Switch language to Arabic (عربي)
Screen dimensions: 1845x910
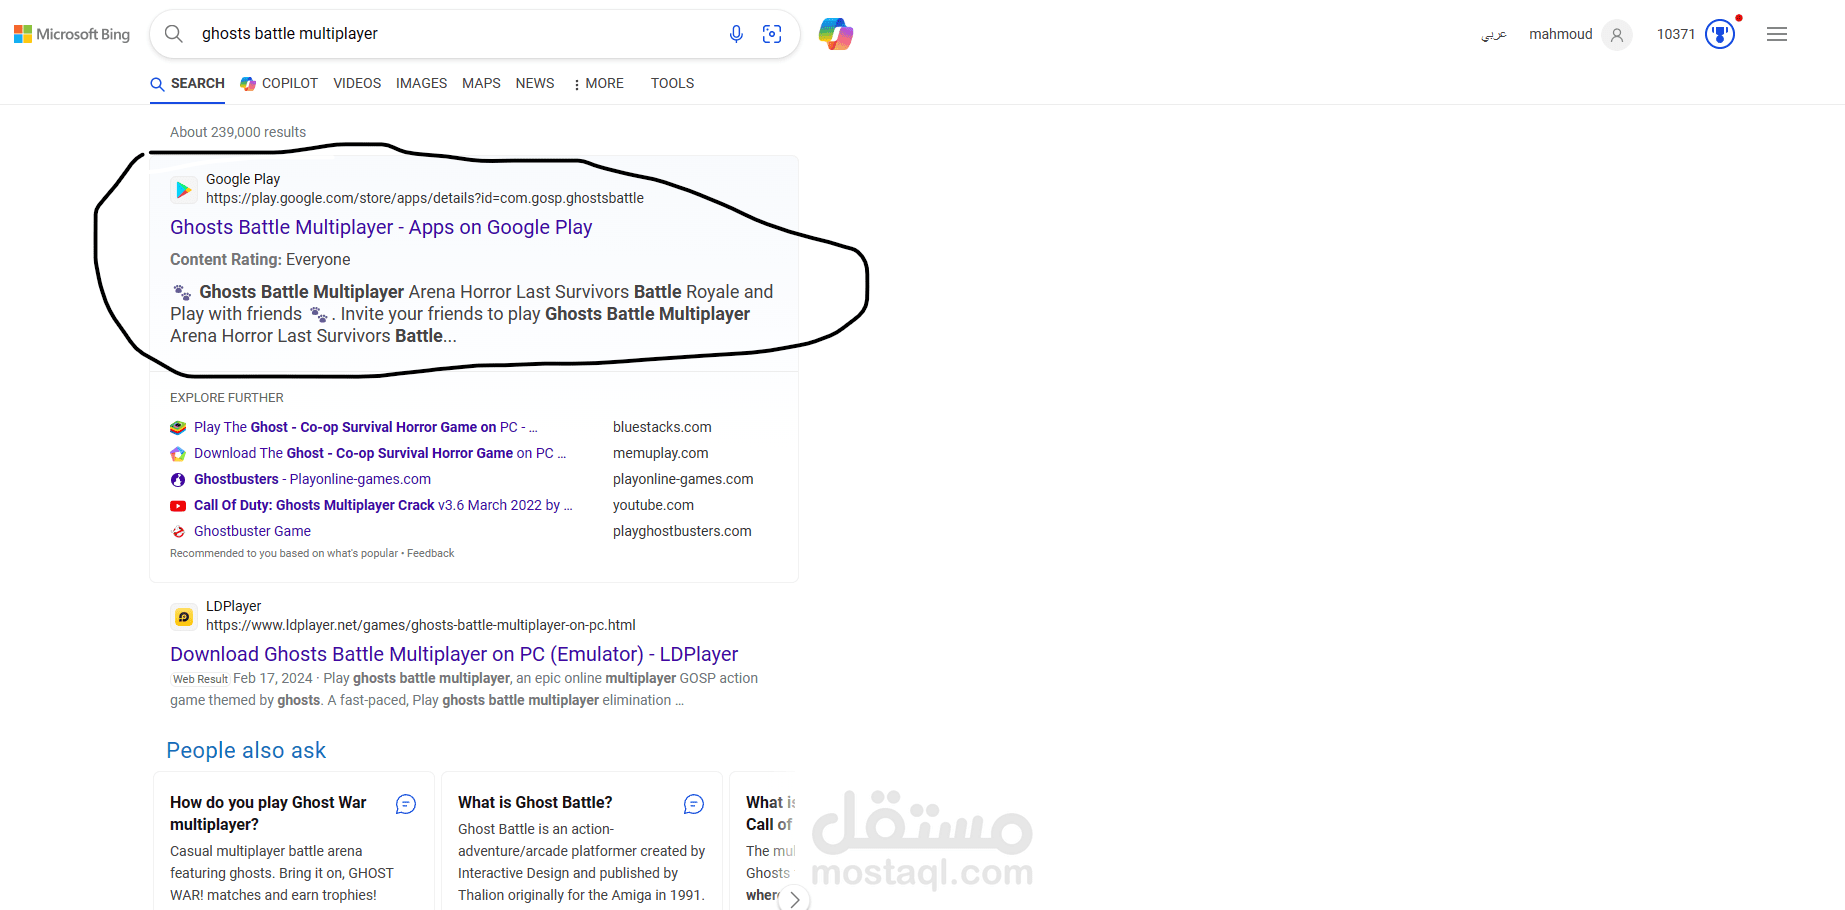(1494, 35)
